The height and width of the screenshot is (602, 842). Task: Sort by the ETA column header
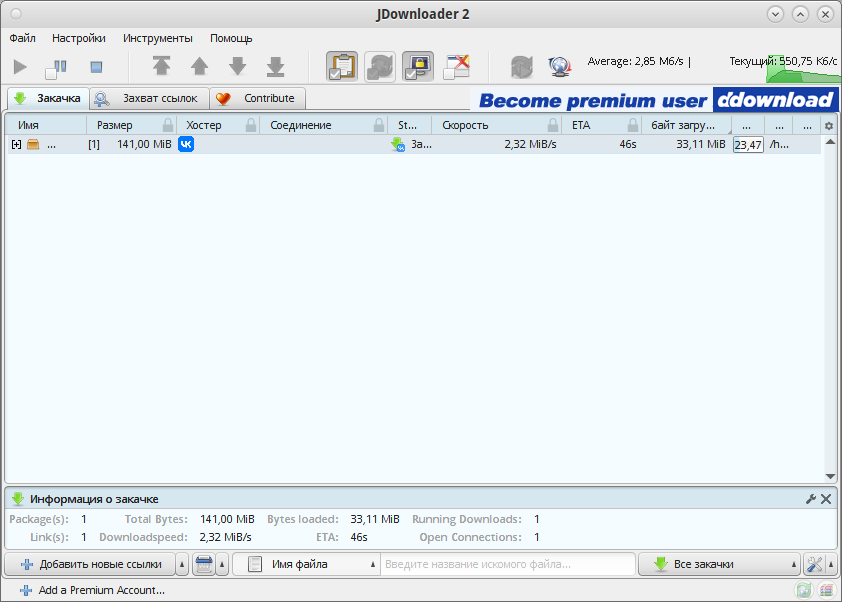pyautogui.click(x=581, y=125)
